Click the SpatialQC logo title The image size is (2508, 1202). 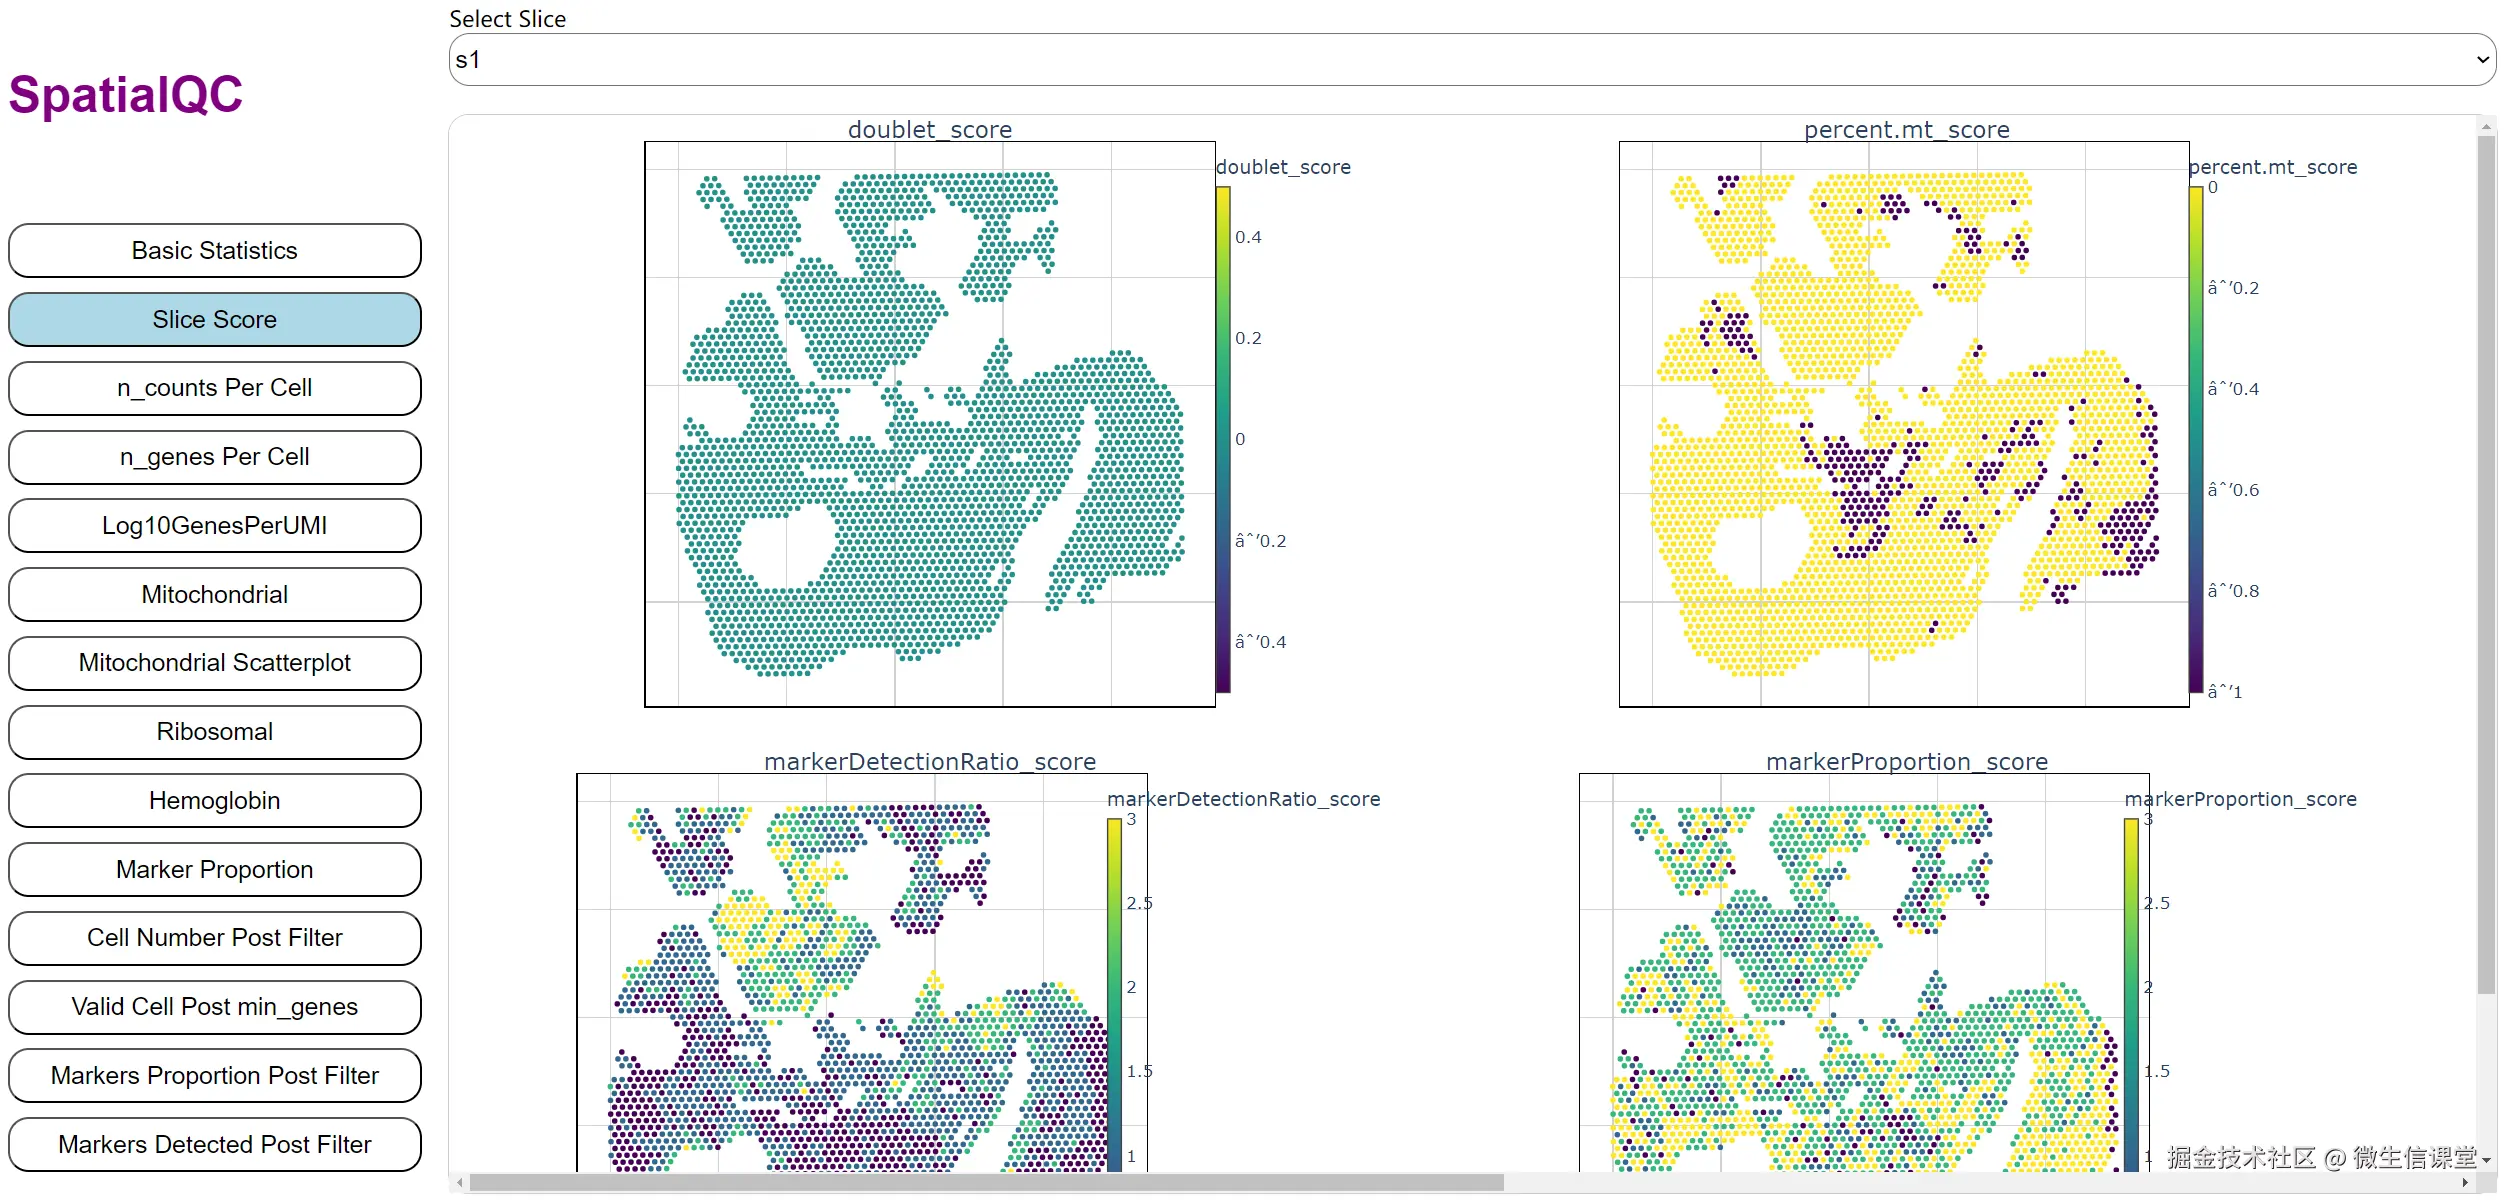pyautogui.click(x=126, y=95)
